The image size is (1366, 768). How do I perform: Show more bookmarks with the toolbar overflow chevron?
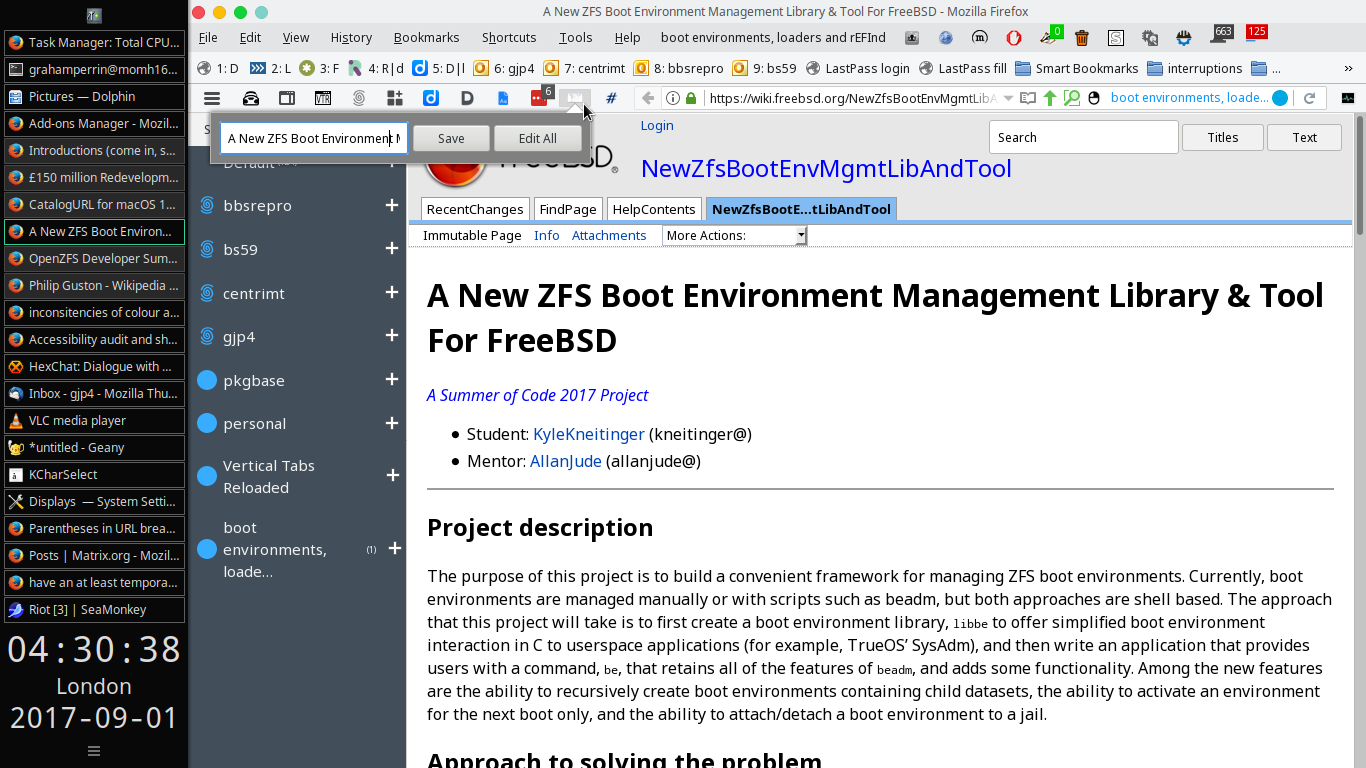(x=1348, y=69)
